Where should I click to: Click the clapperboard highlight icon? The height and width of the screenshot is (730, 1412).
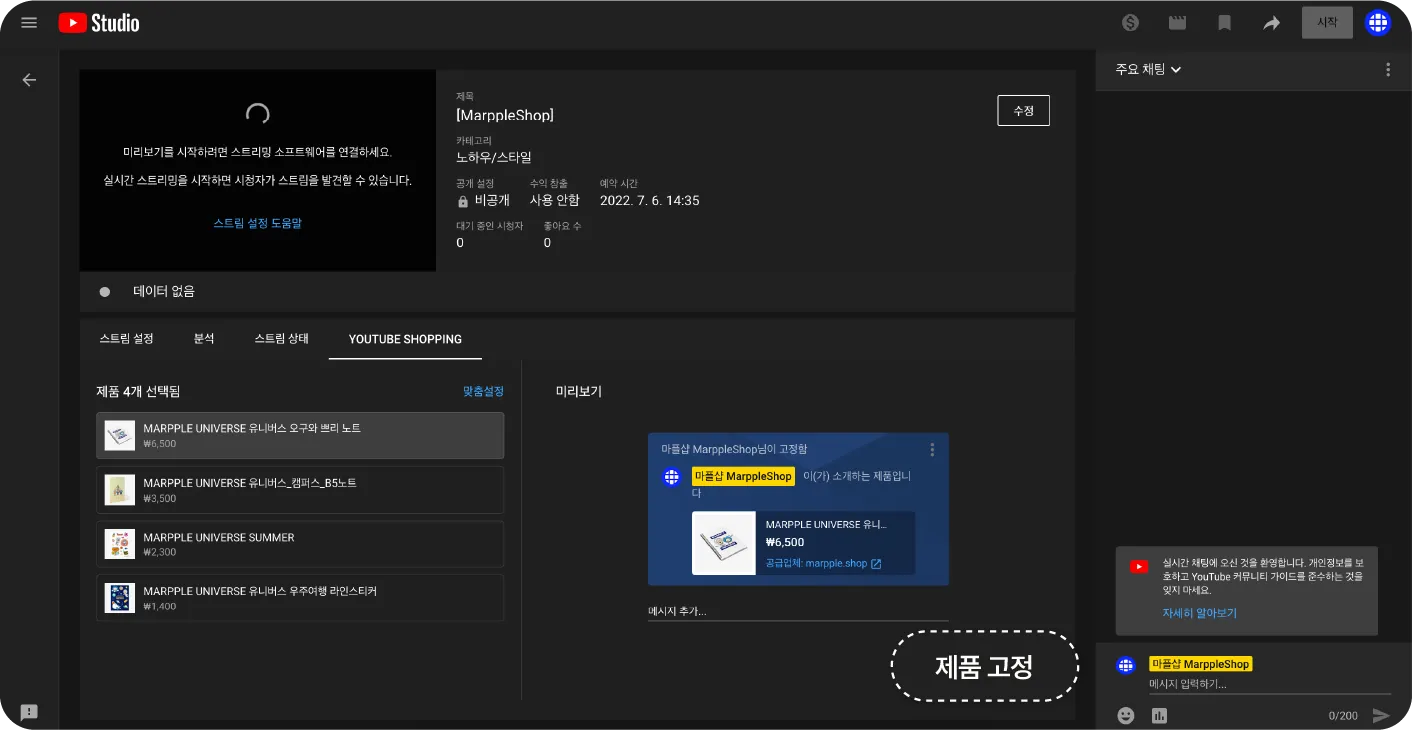1178,23
